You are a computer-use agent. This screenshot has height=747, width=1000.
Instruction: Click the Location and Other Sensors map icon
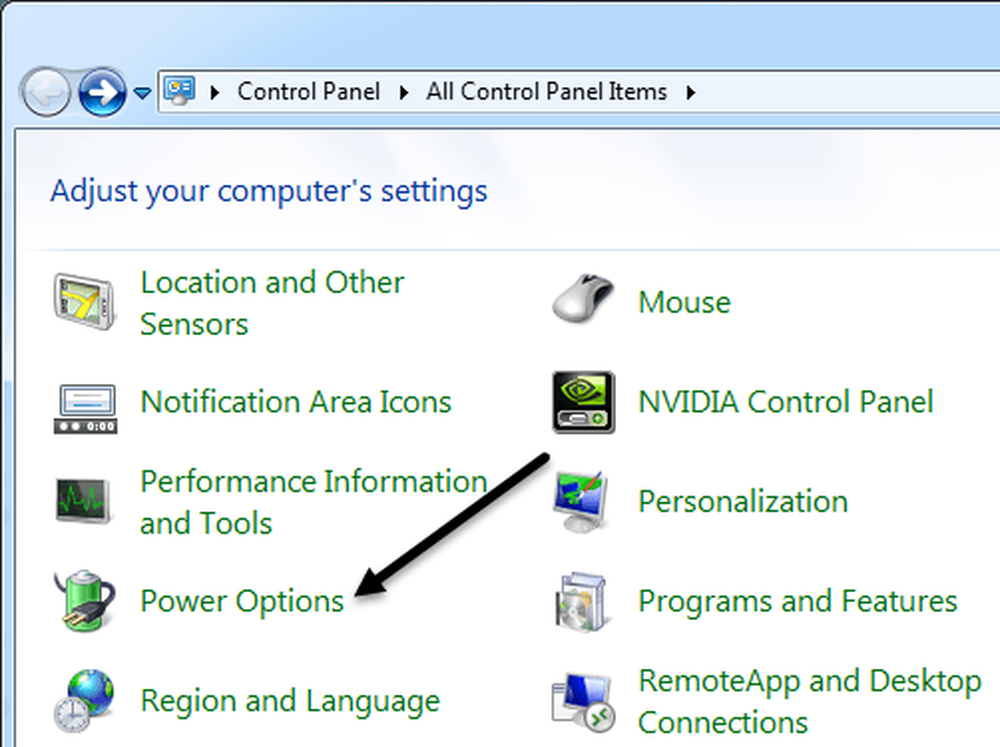coord(85,302)
